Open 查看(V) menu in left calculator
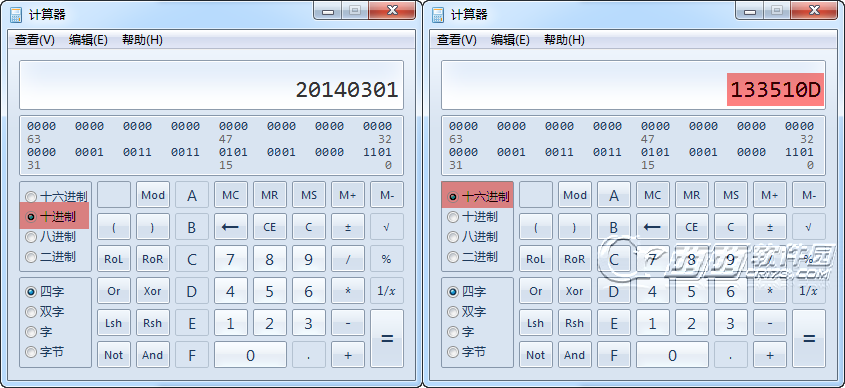Screen dimensions: 845x388 [x=35, y=40]
